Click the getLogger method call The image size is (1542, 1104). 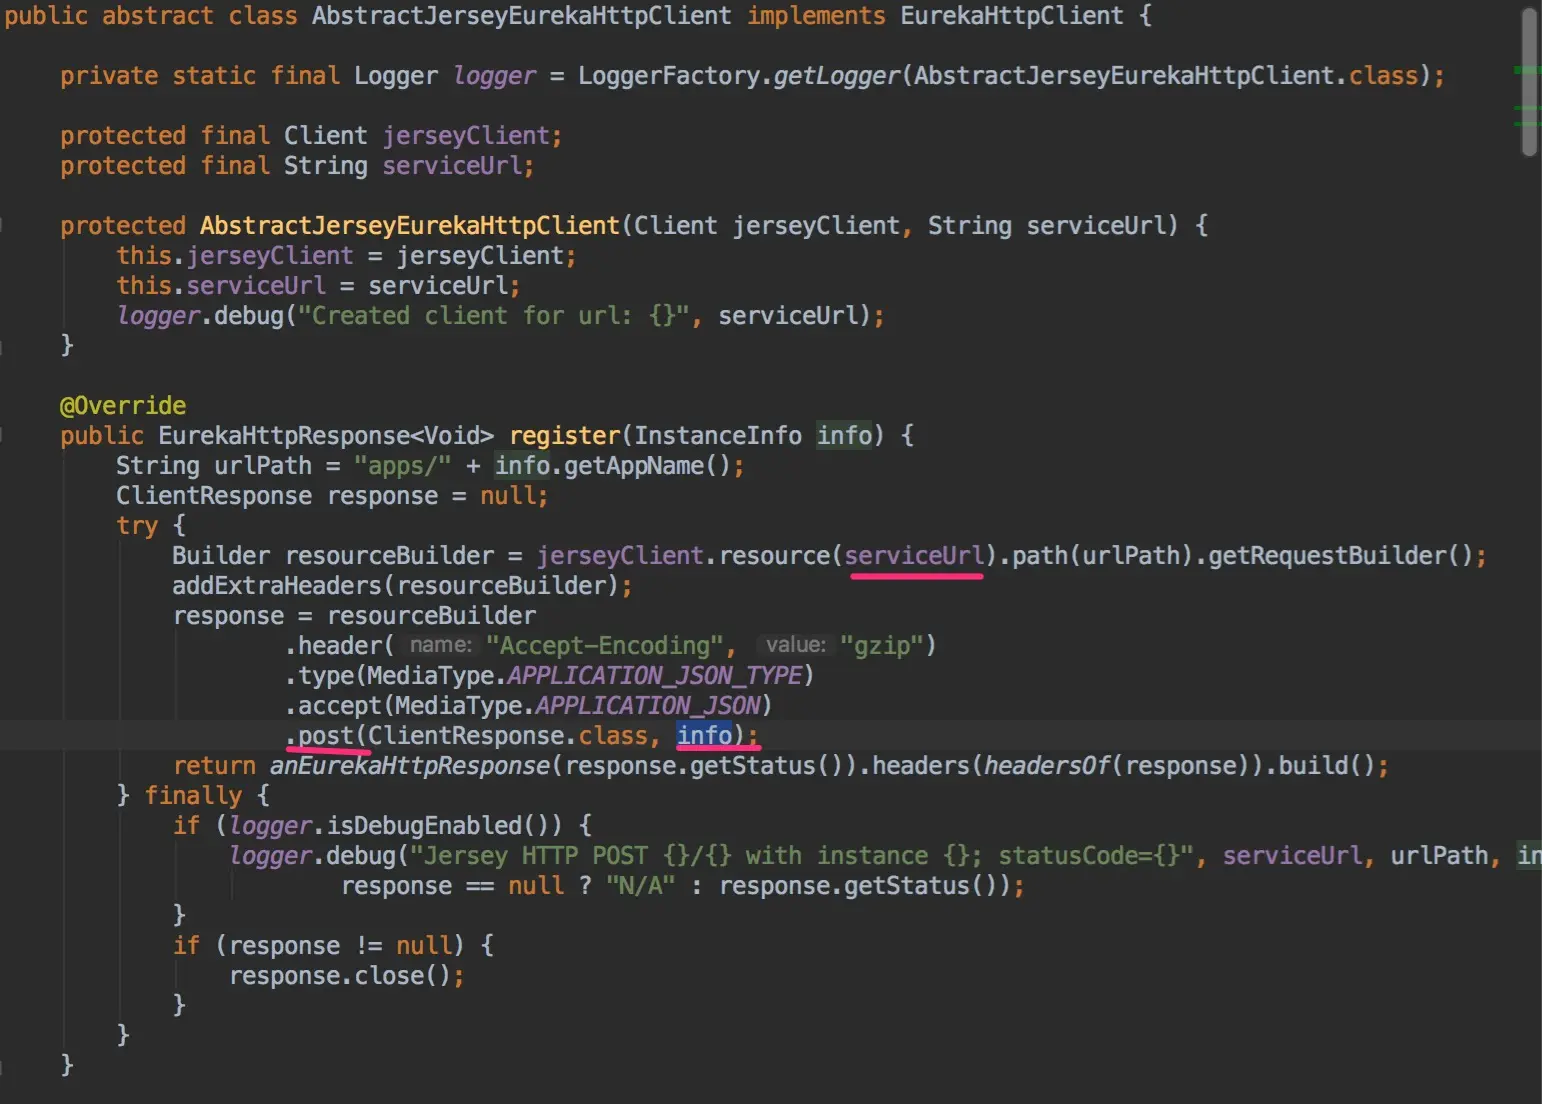(836, 76)
